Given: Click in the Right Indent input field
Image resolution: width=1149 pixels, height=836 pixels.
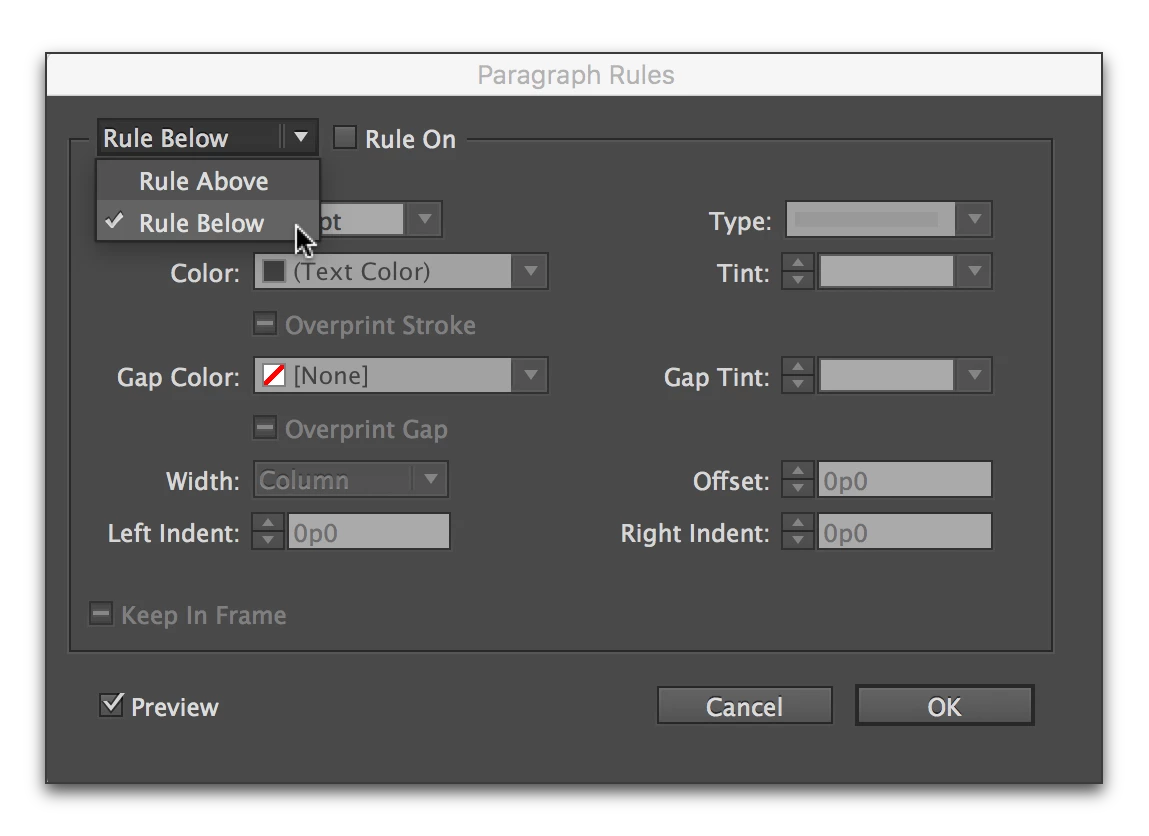Looking at the screenshot, I should (905, 533).
